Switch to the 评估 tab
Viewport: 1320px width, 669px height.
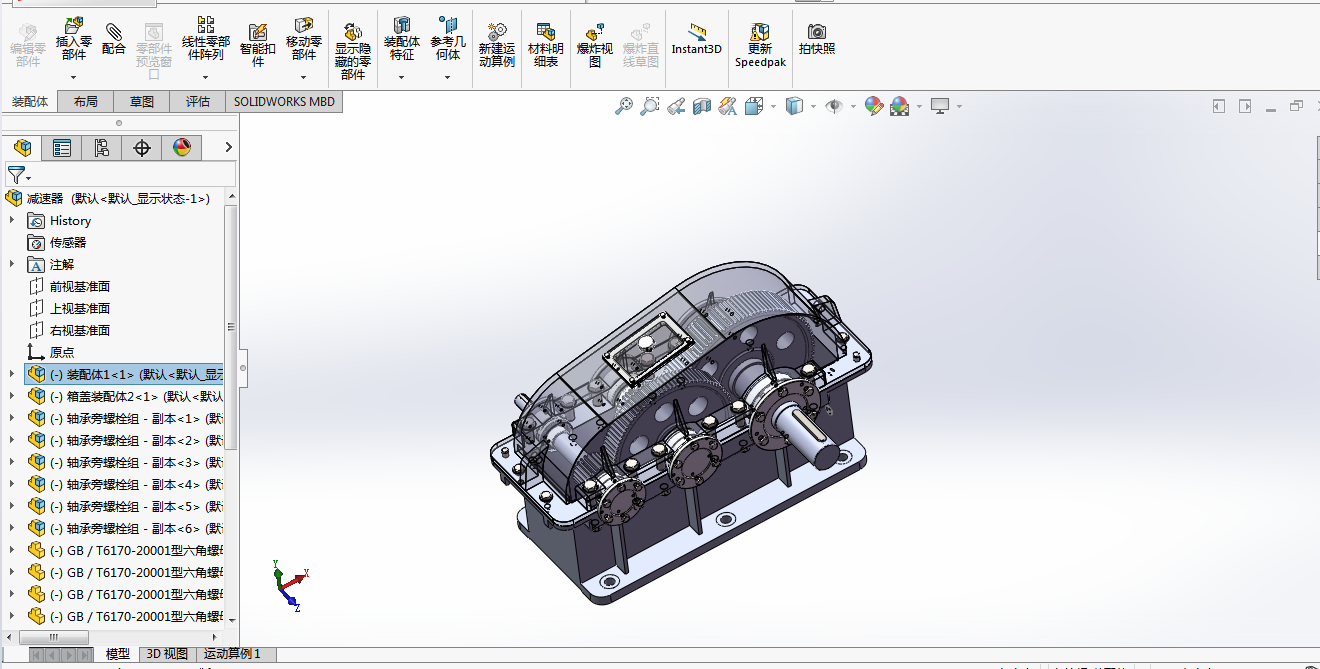pyautogui.click(x=198, y=101)
